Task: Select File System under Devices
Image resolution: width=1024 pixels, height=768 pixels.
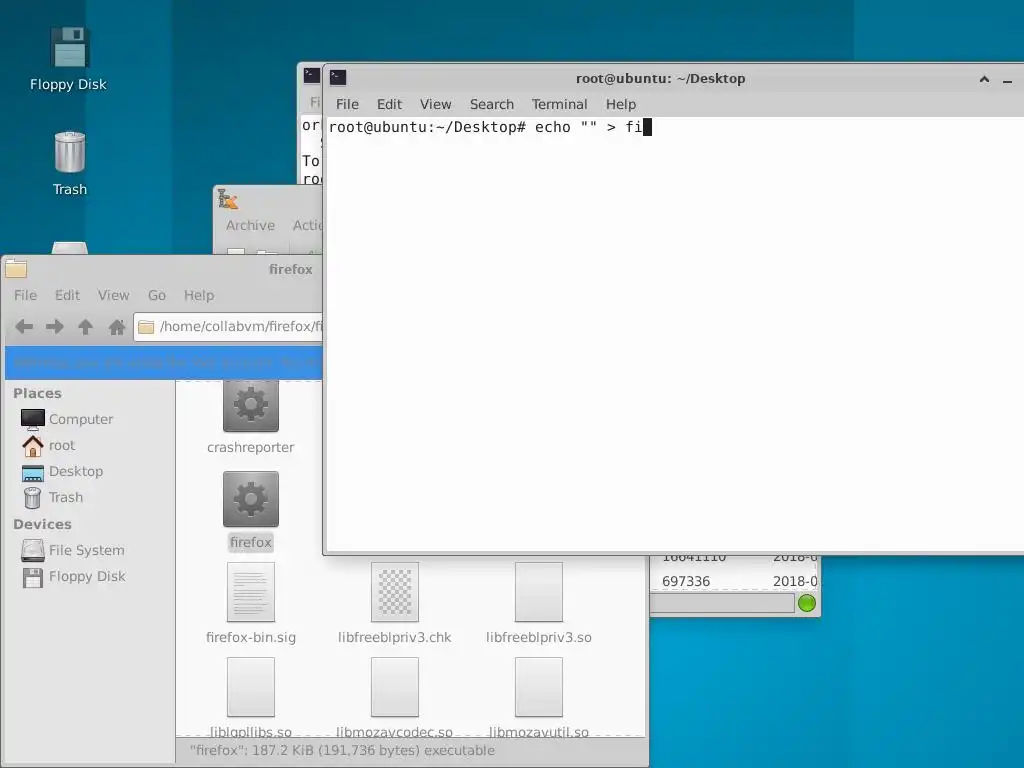Action: [73, 551]
